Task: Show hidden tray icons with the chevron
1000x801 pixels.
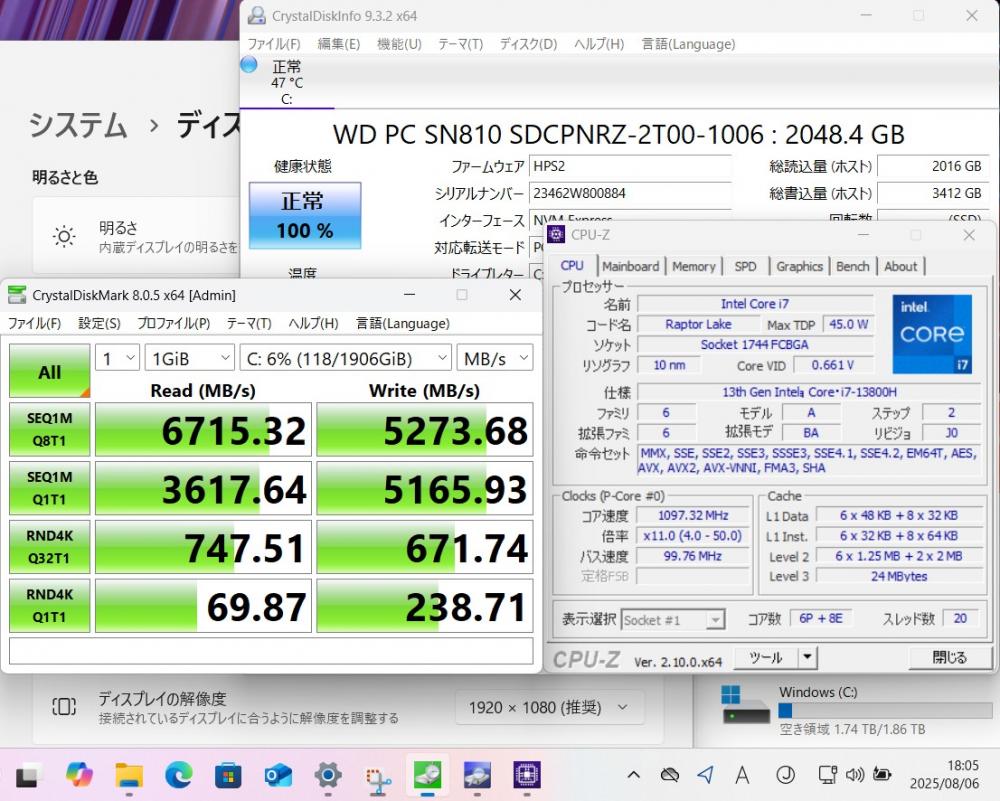Action: coord(633,775)
